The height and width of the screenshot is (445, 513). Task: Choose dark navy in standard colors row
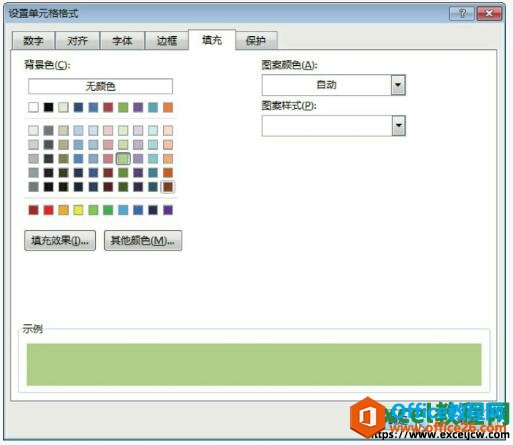coord(153,210)
